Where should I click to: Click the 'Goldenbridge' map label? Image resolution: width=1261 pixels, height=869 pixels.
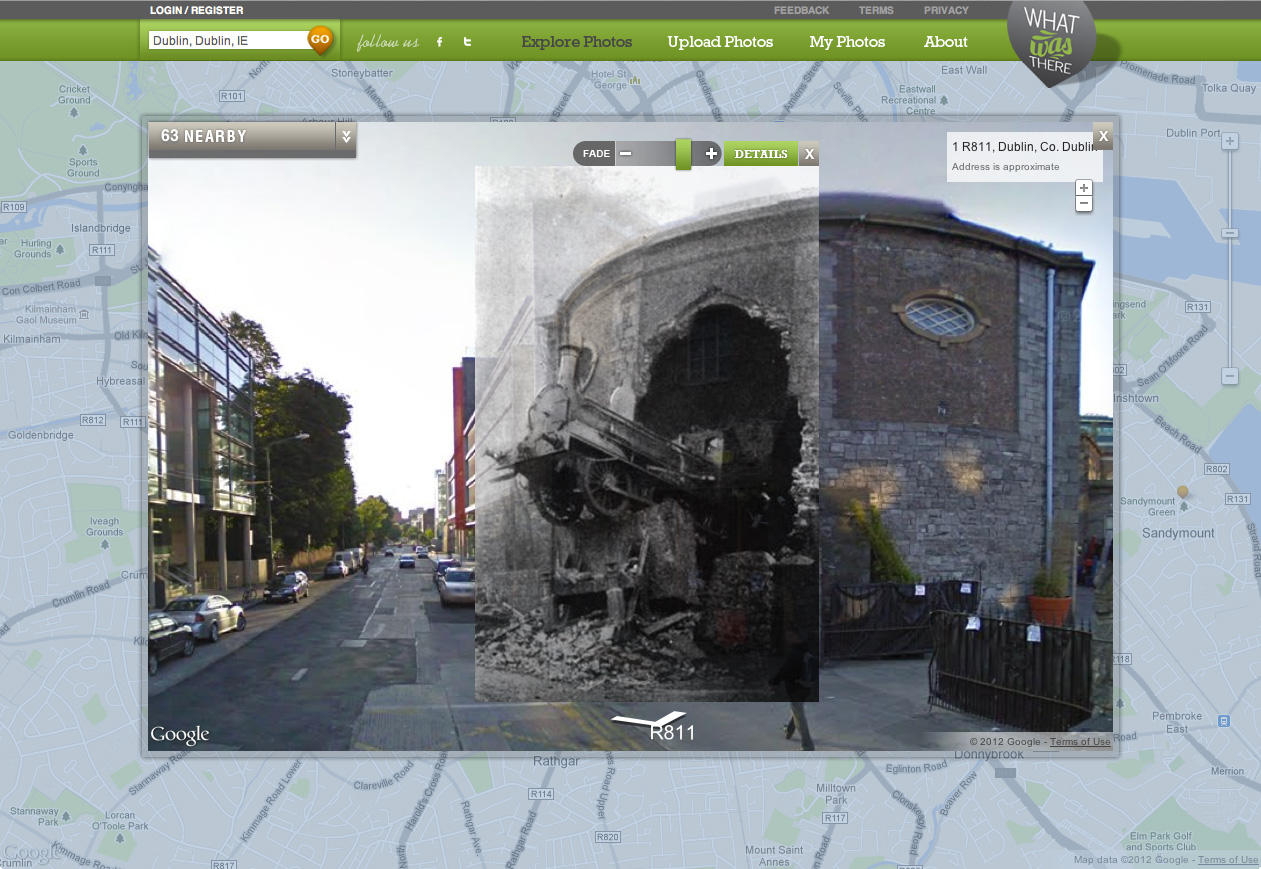(40, 436)
